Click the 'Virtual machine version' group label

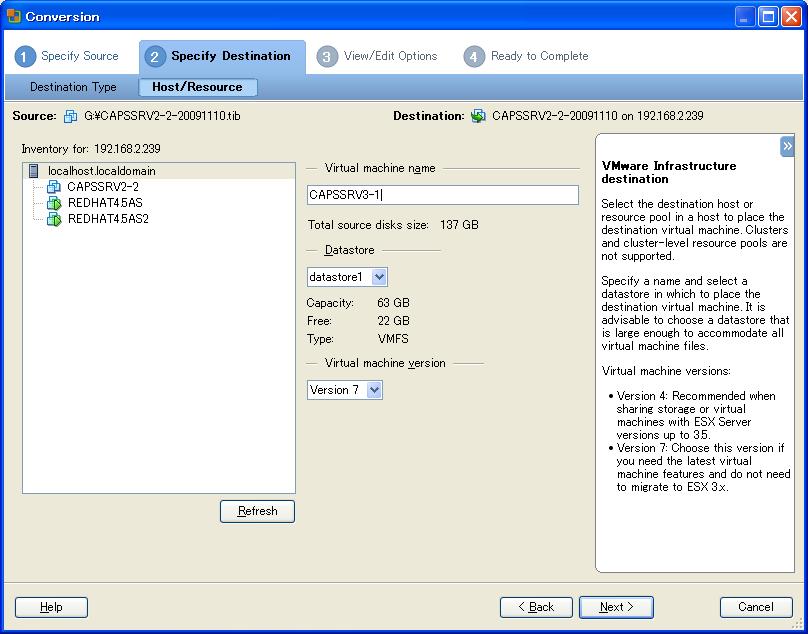385,363
